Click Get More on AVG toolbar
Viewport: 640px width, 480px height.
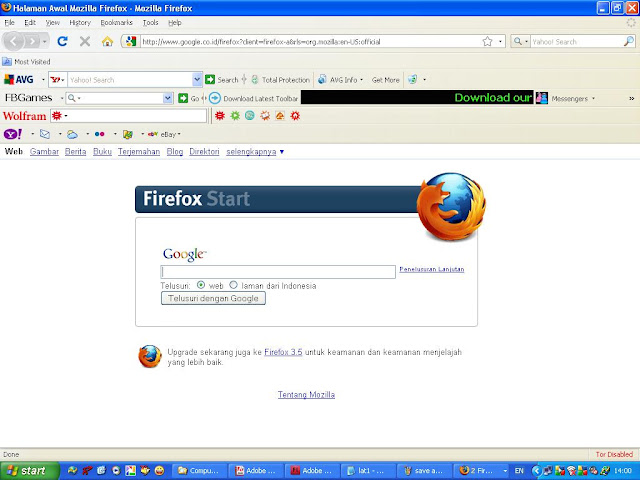386,80
